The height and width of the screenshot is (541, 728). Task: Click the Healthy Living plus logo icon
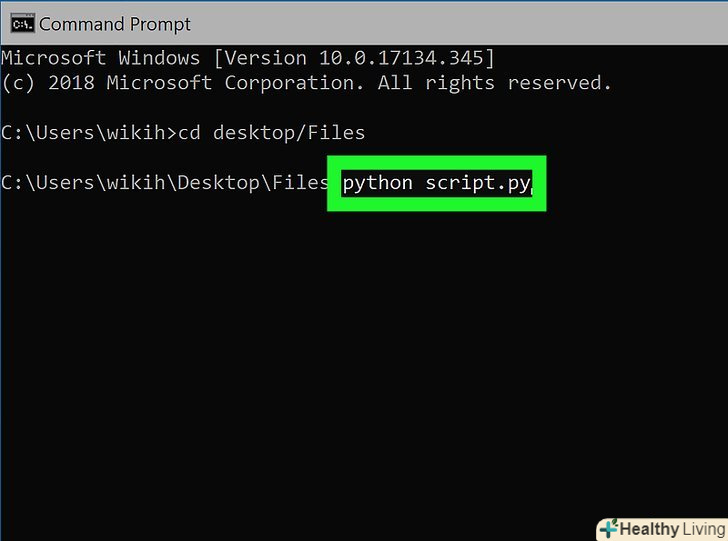608,528
